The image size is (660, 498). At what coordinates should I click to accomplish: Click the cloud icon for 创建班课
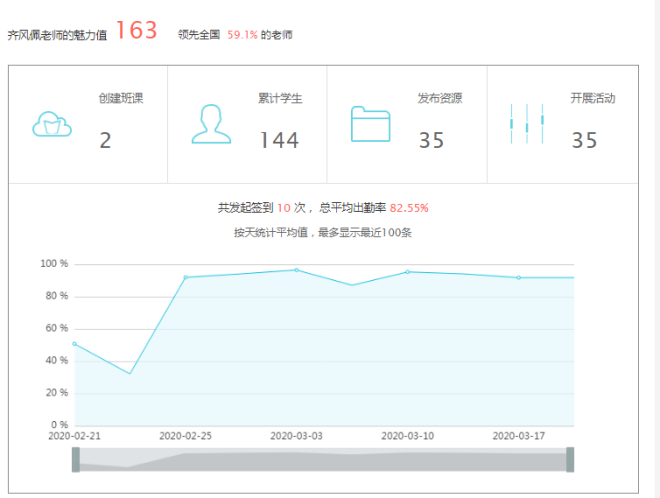pos(52,125)
